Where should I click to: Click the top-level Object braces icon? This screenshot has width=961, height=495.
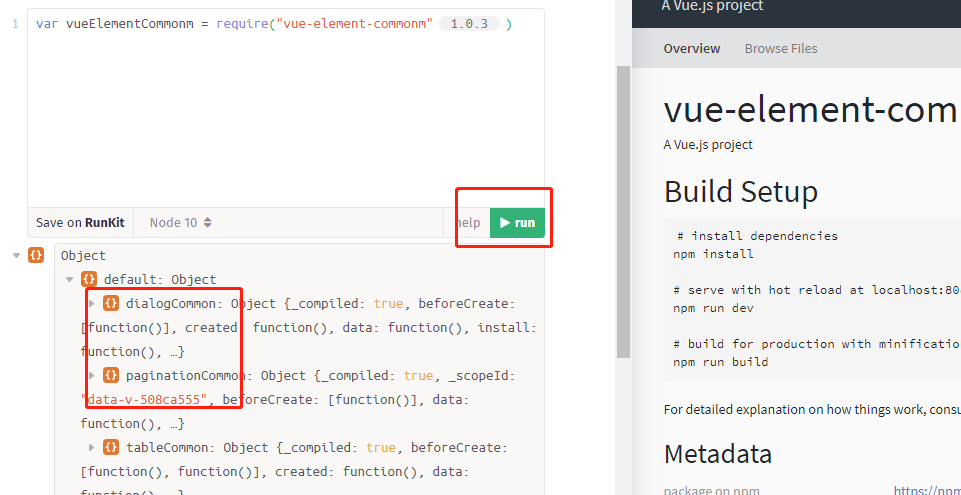click(x=36, y=255)
